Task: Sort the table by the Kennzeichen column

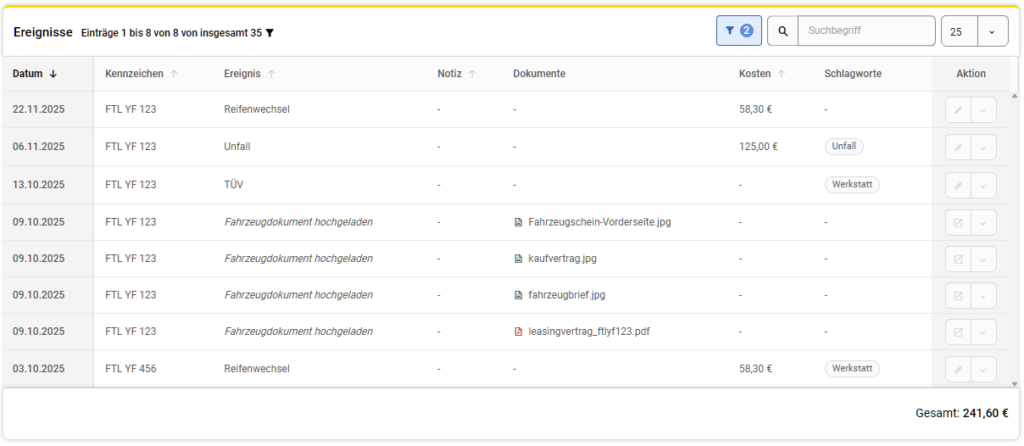Action: click(x=141, y=74)
